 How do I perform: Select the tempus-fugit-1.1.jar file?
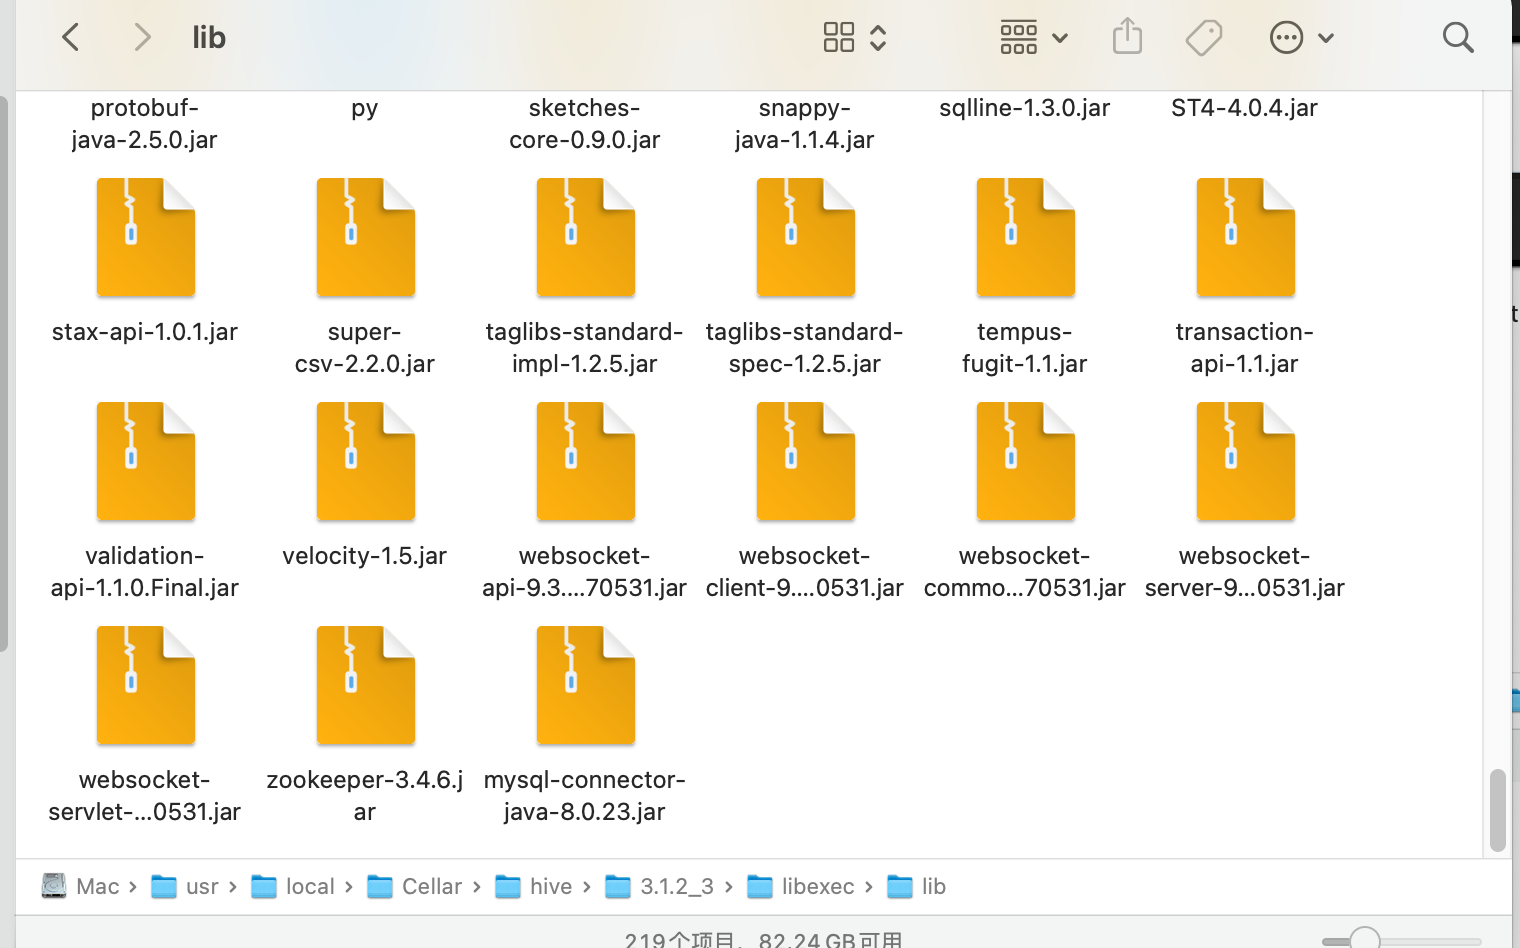click(1025, 238)
